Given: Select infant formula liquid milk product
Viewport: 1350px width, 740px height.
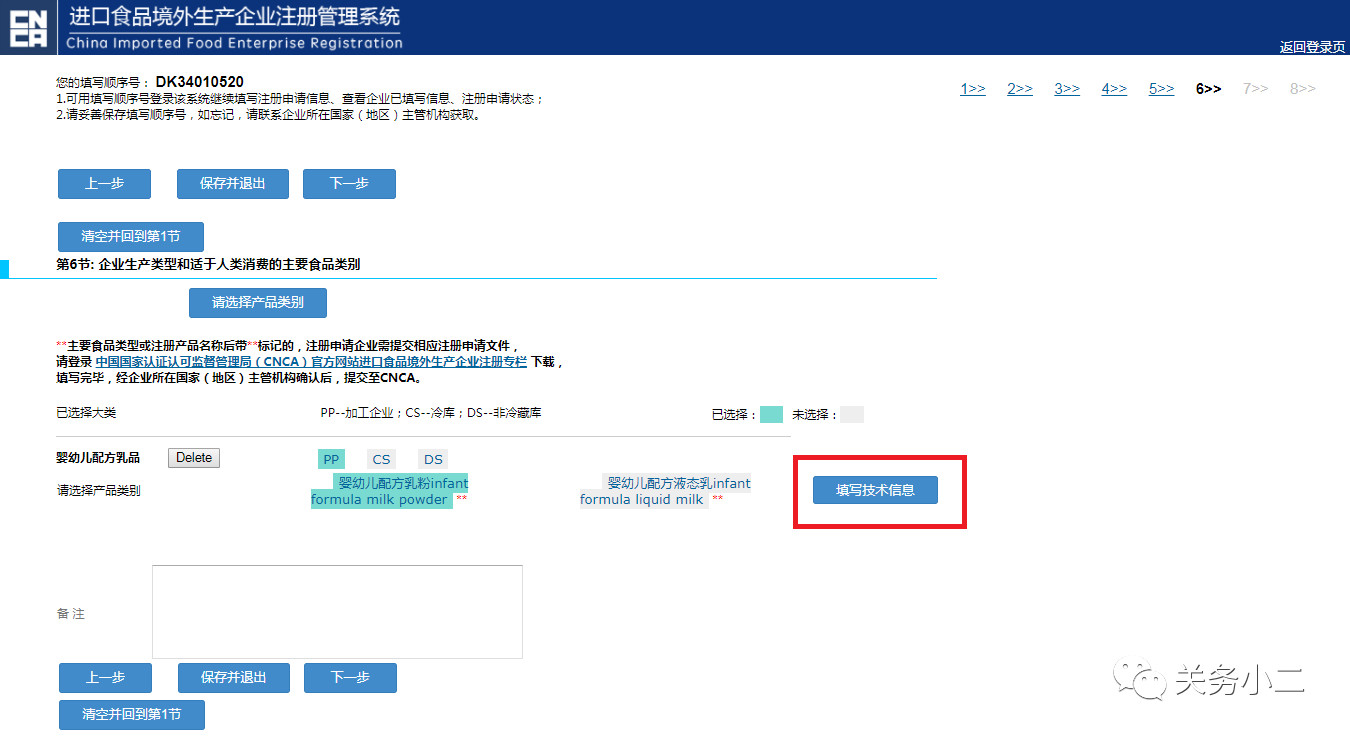Looking at the screenshot, I should 664,492.
